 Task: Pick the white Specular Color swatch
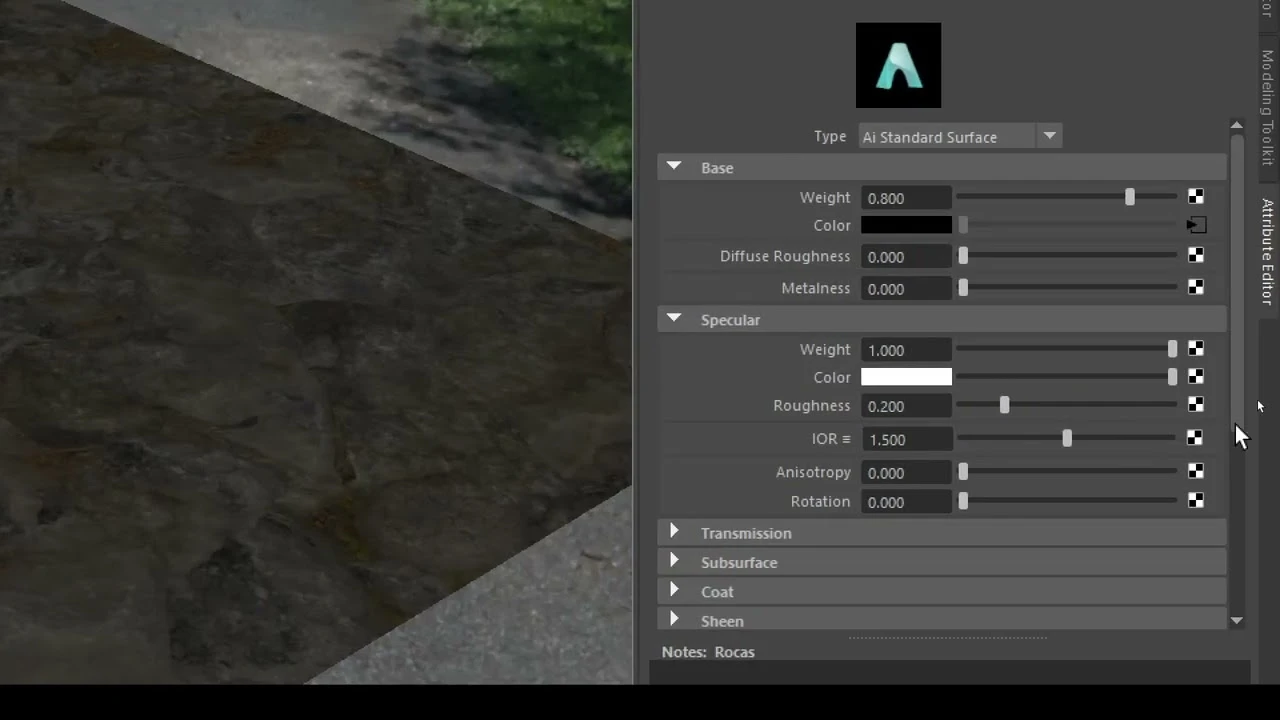tap(906, 377)
